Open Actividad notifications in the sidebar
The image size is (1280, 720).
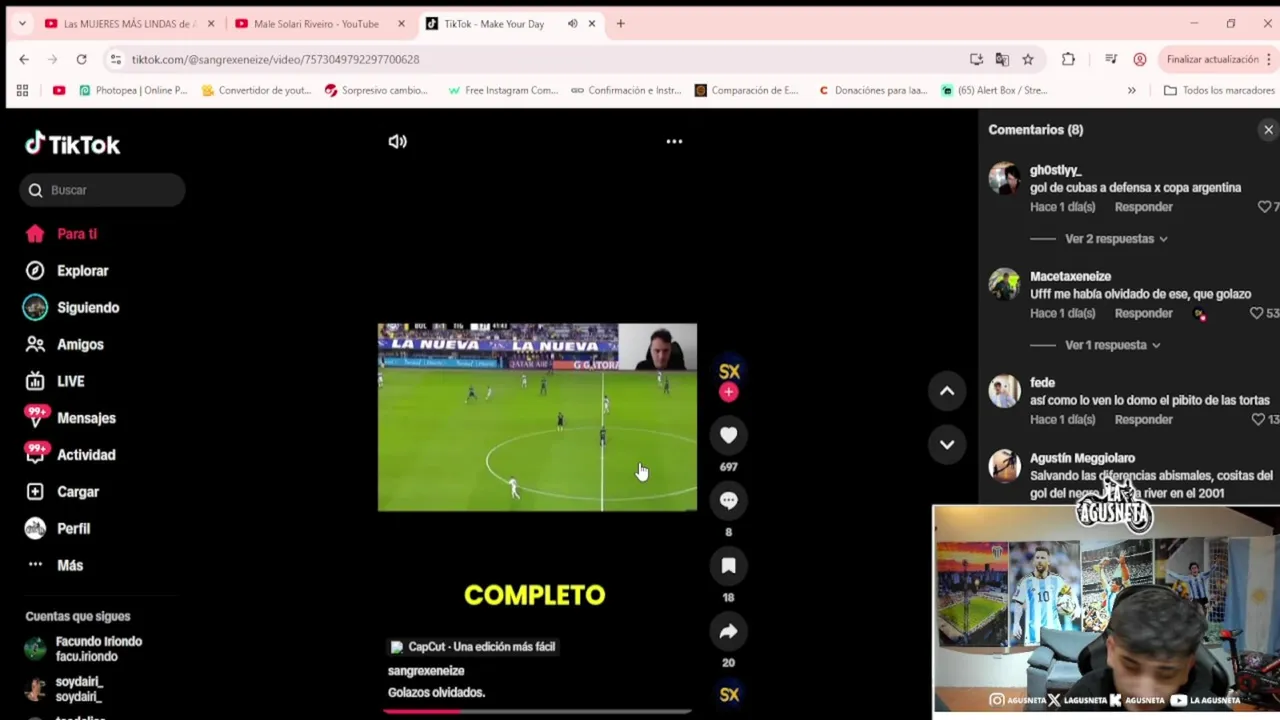[x=86, y=455]
